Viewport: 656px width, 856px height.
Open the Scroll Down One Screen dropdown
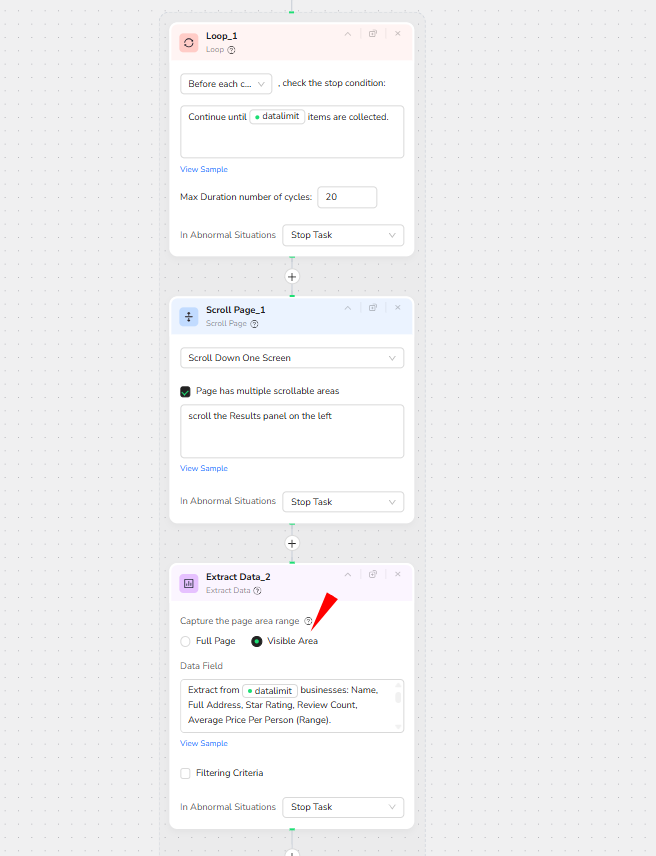coord(292,358)
